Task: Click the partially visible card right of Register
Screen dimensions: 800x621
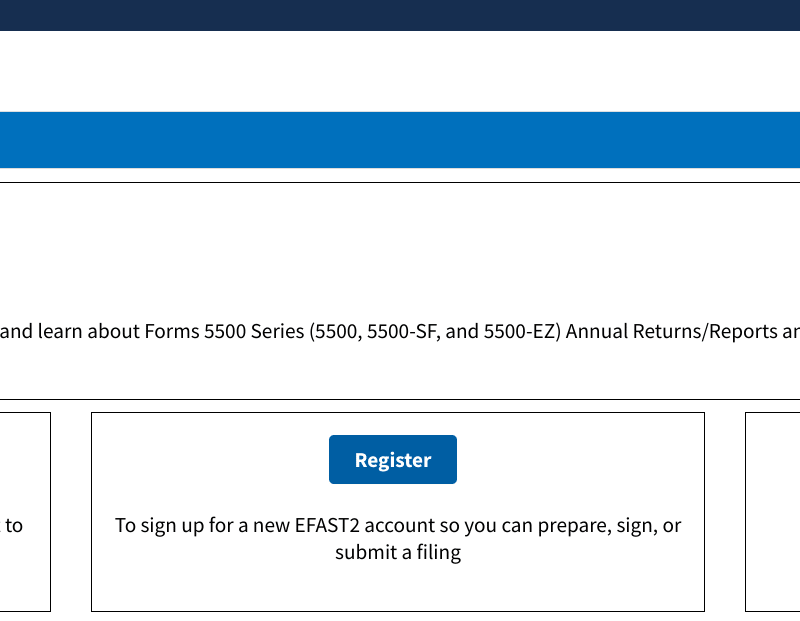Action: click(773, 512)
